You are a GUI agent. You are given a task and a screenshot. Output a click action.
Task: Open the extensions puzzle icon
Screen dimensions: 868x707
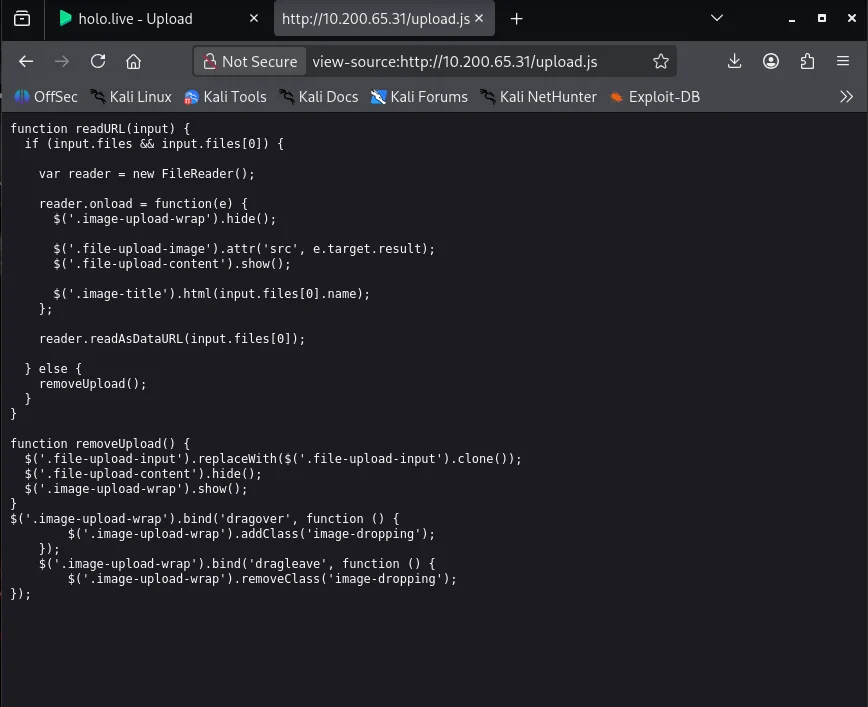coord(807,61)
